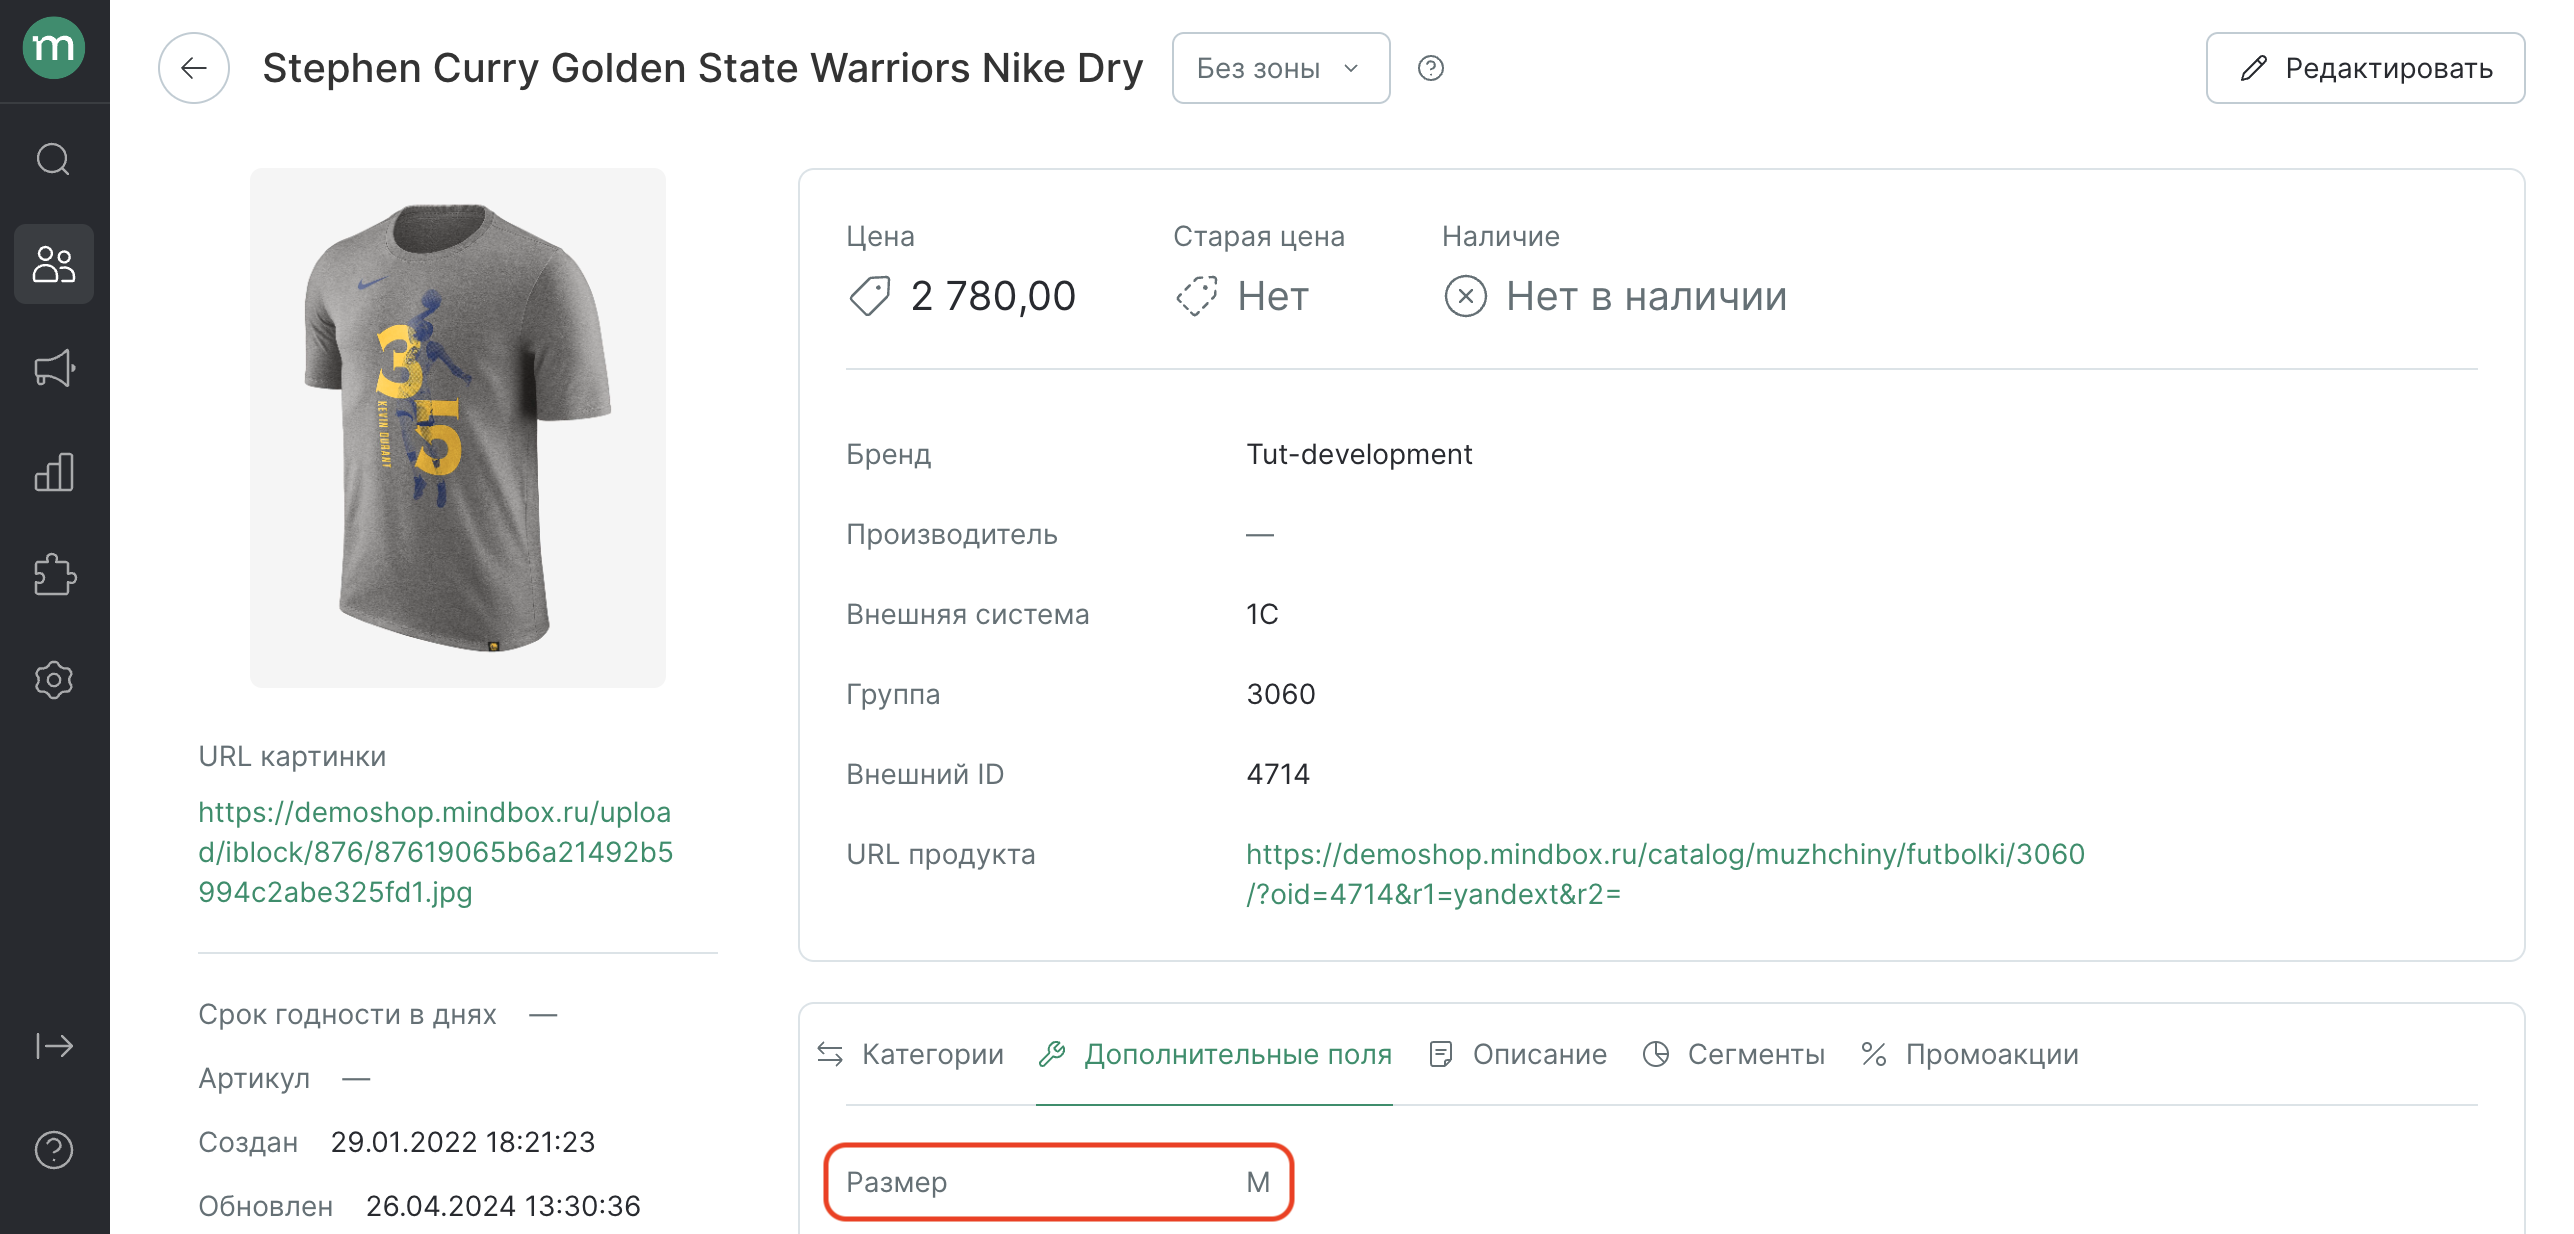Open the product URL link
The height and width of the screenshot is (1234, 2574).
(x=1665, y=874)
